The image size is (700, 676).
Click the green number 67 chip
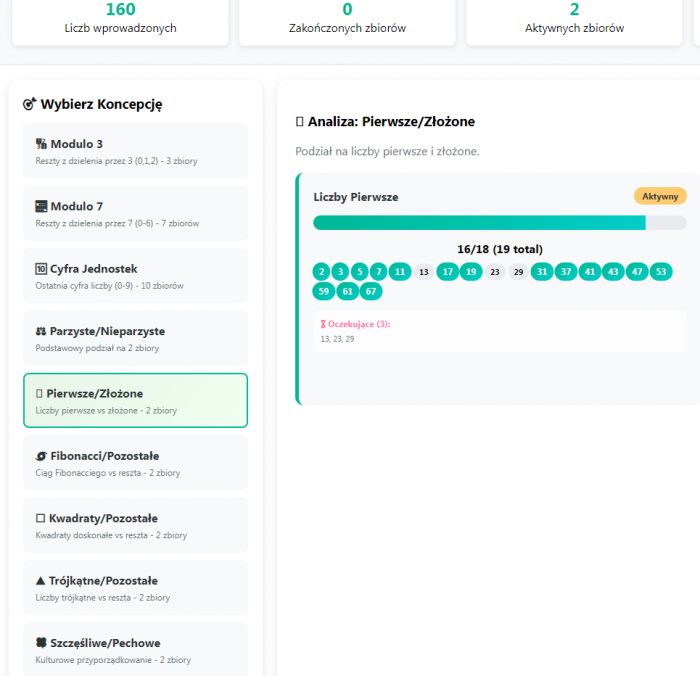pyautogui.click(x=371, y=291)
